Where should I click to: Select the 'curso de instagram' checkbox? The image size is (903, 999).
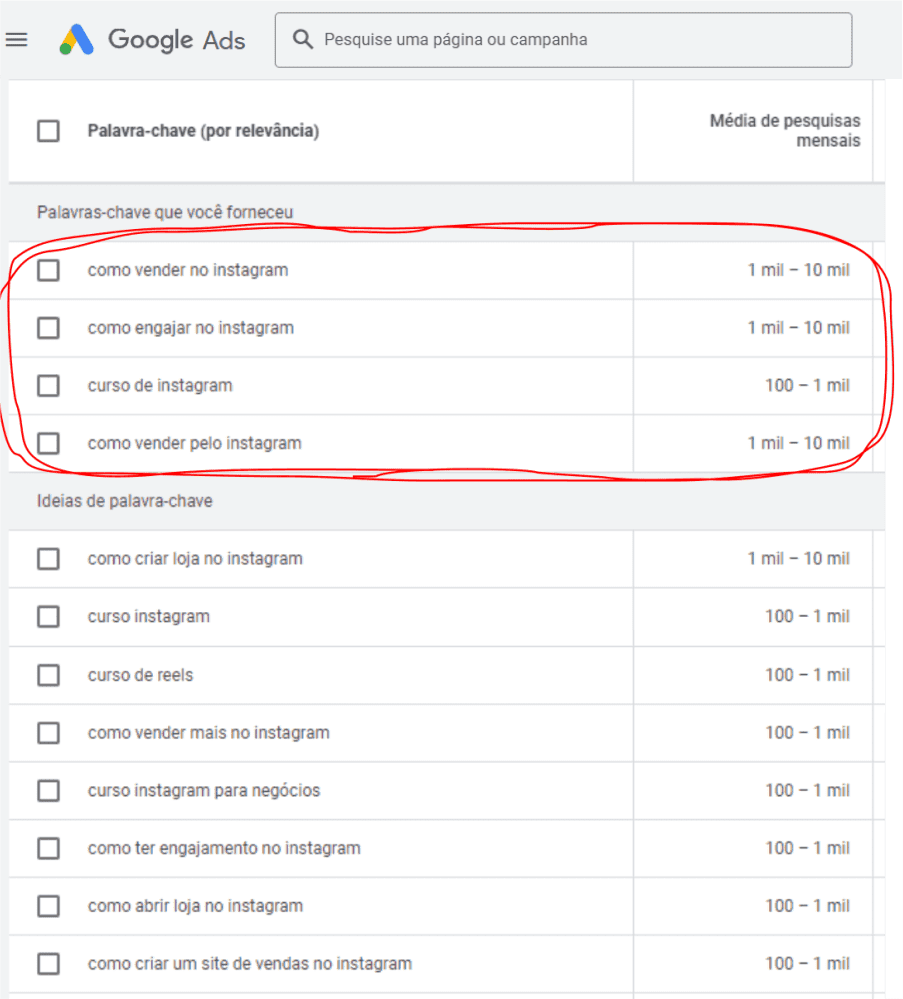click(x=48, y=385)
